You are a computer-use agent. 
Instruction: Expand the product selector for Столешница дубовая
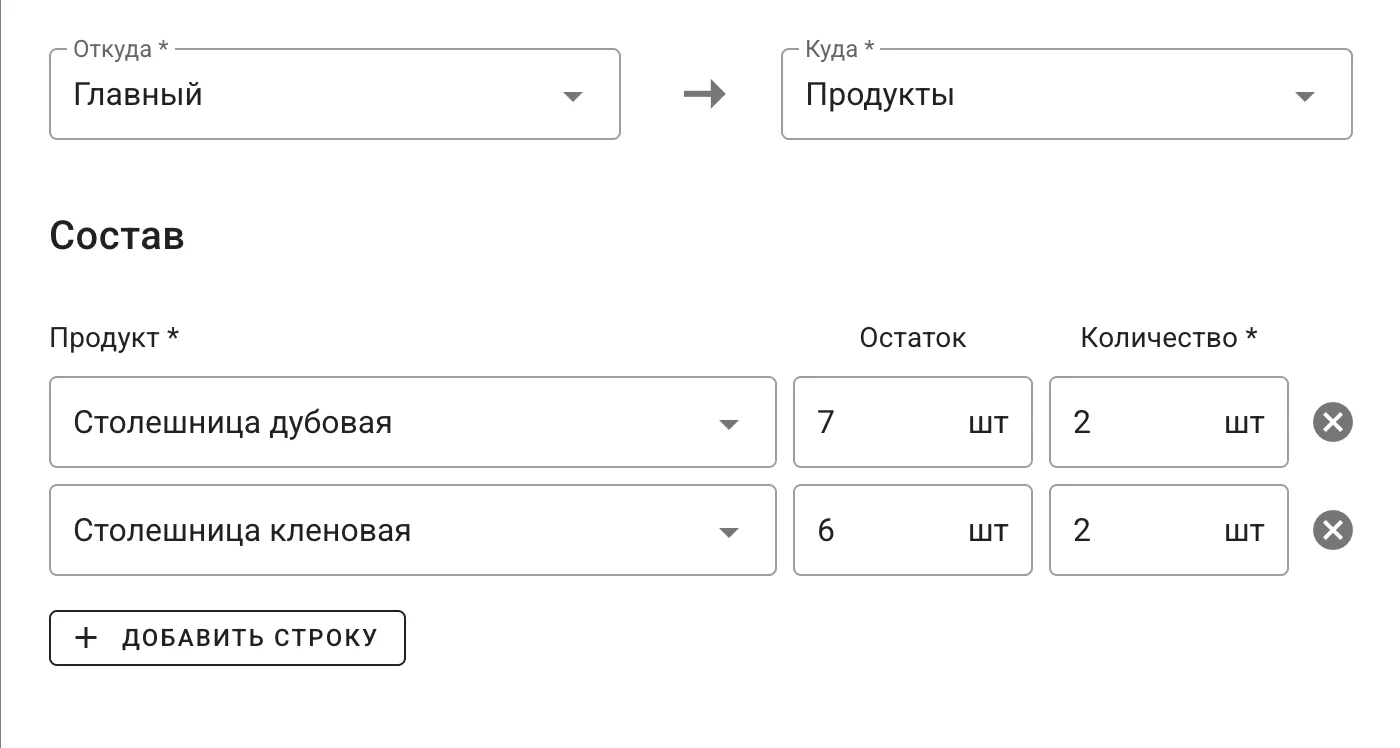click(413, 422)
